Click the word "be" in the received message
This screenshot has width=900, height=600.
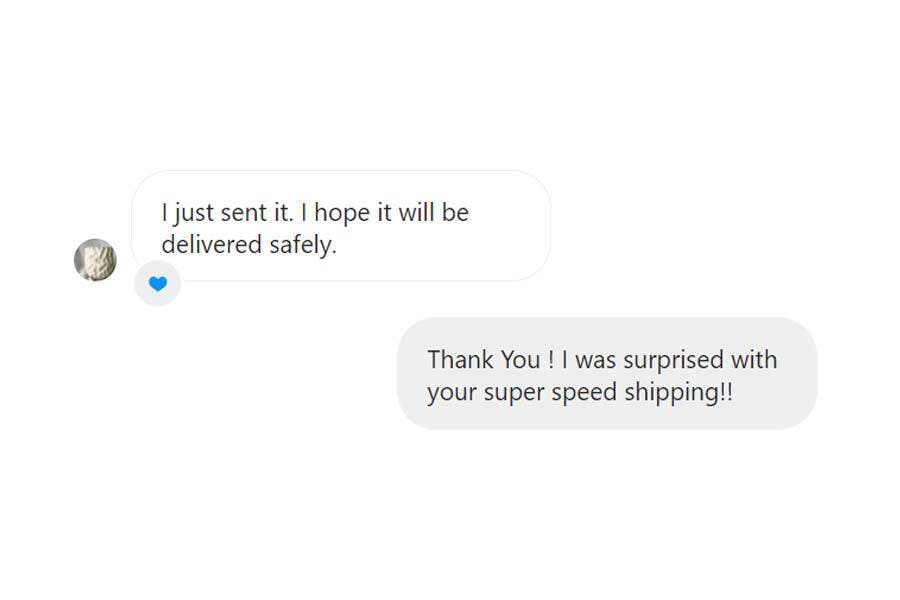(x=456, y=213)
